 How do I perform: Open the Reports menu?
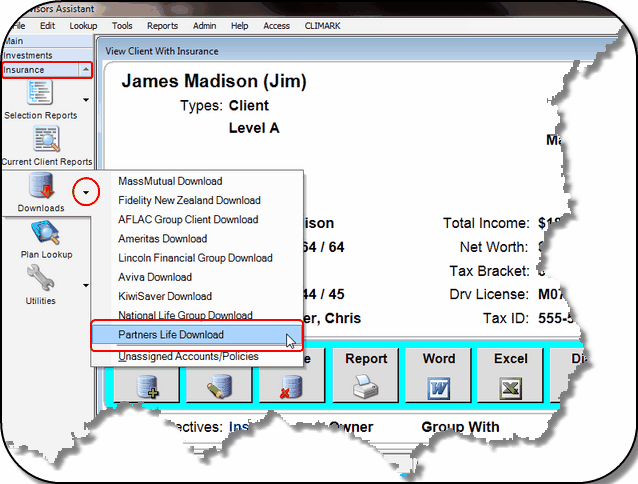162,24
